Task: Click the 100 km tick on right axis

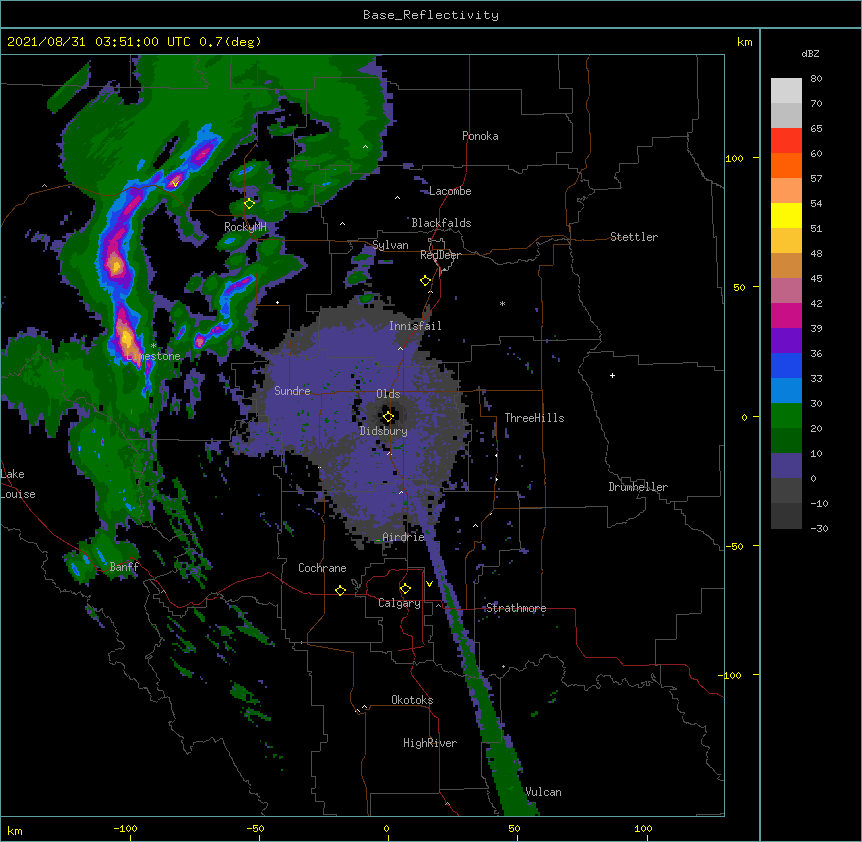Action: pyautogui.click(x=734, y=158)
